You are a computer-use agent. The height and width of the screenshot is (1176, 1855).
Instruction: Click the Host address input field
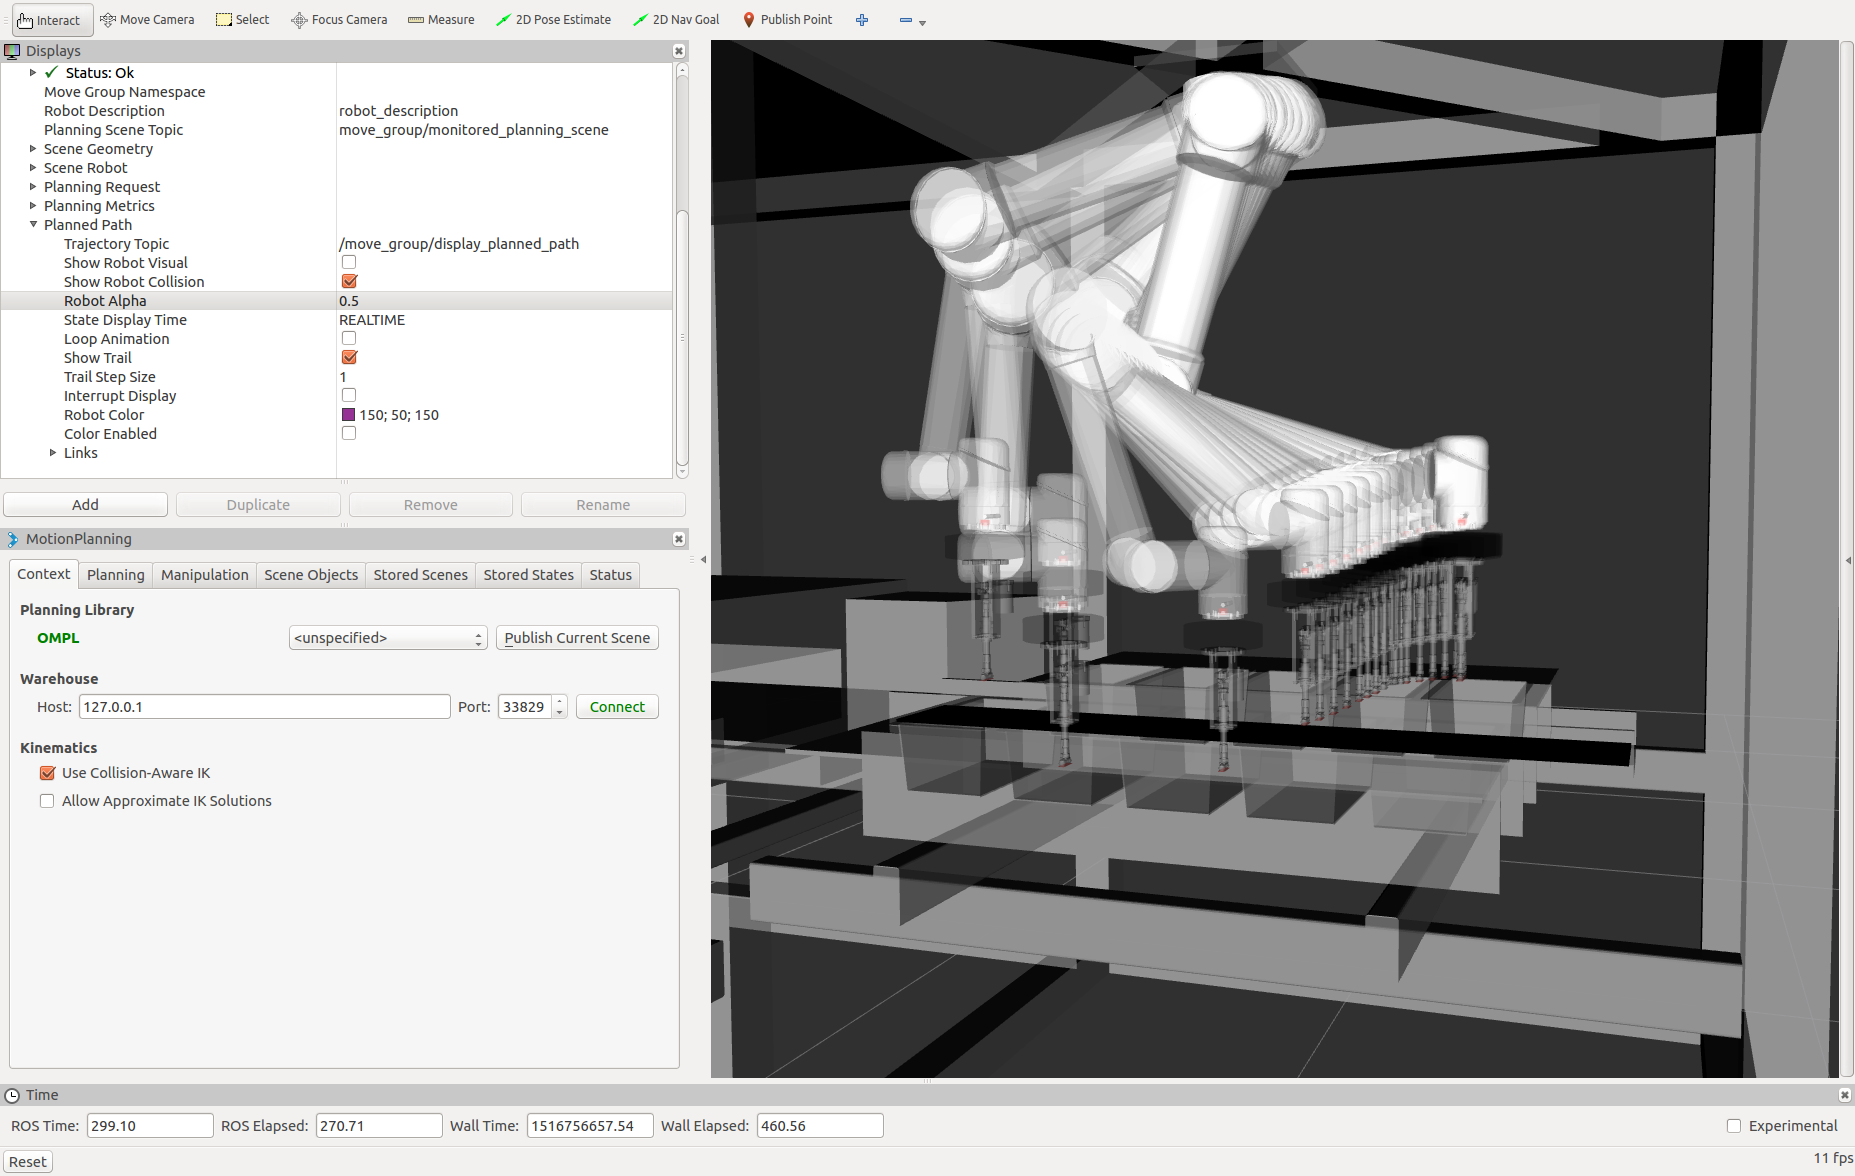[263, 706]
